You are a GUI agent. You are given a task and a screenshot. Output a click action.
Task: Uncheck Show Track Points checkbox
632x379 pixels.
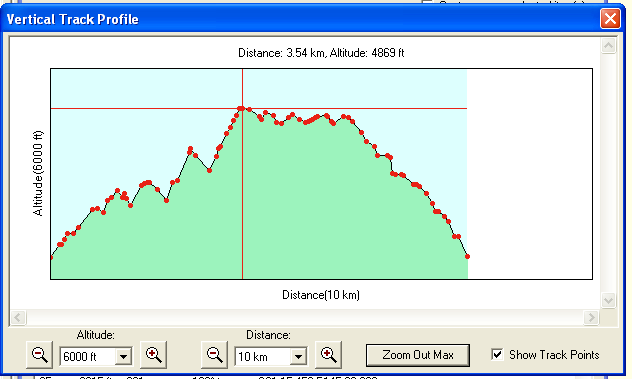pos(497,354)
